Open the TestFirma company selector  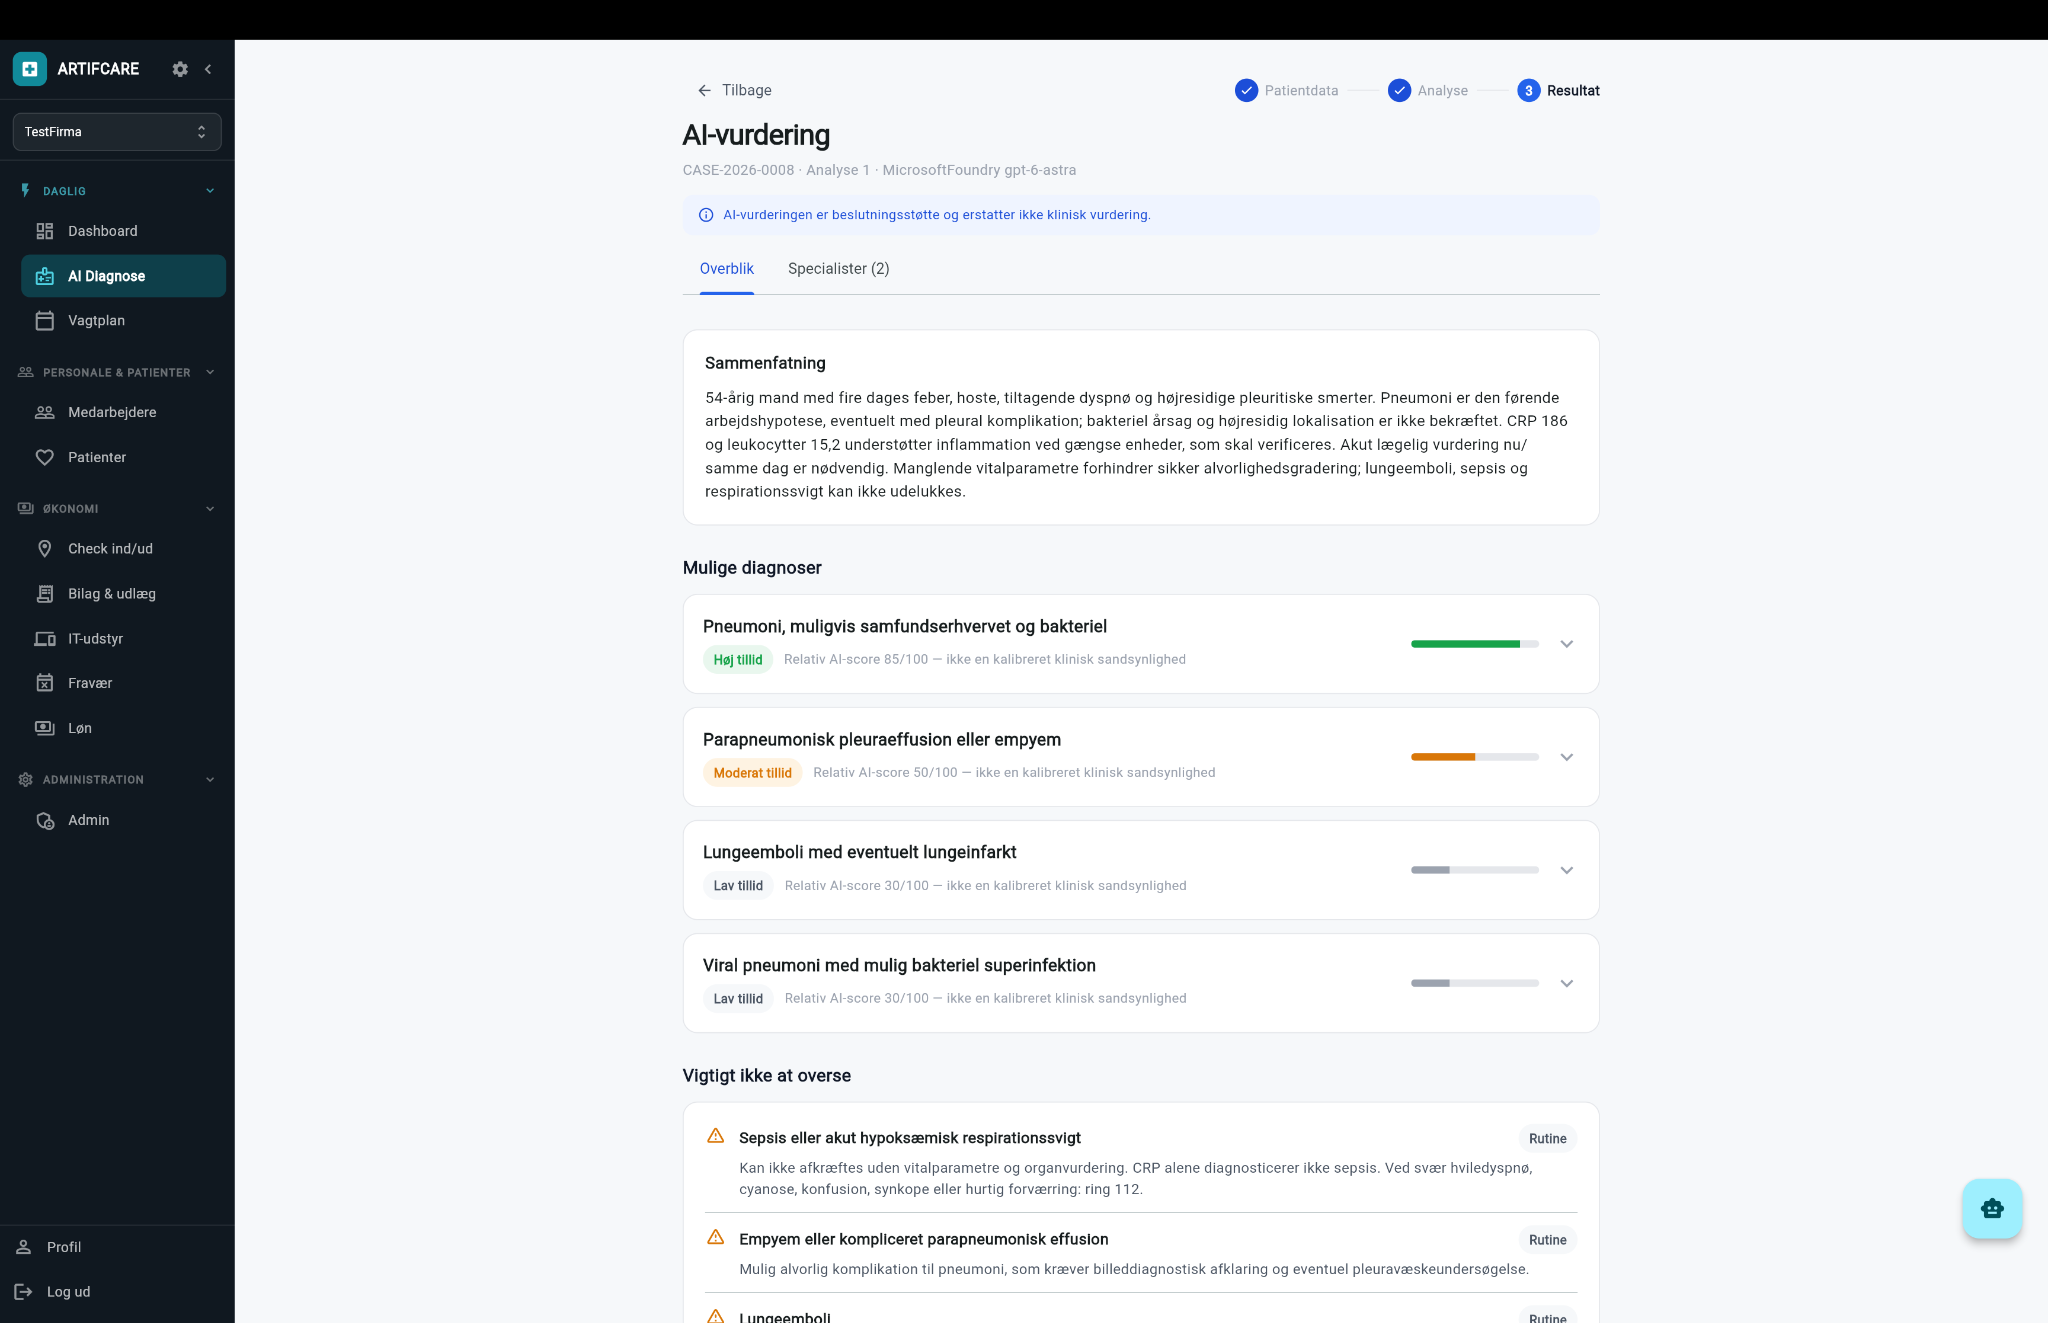(117, 132)
